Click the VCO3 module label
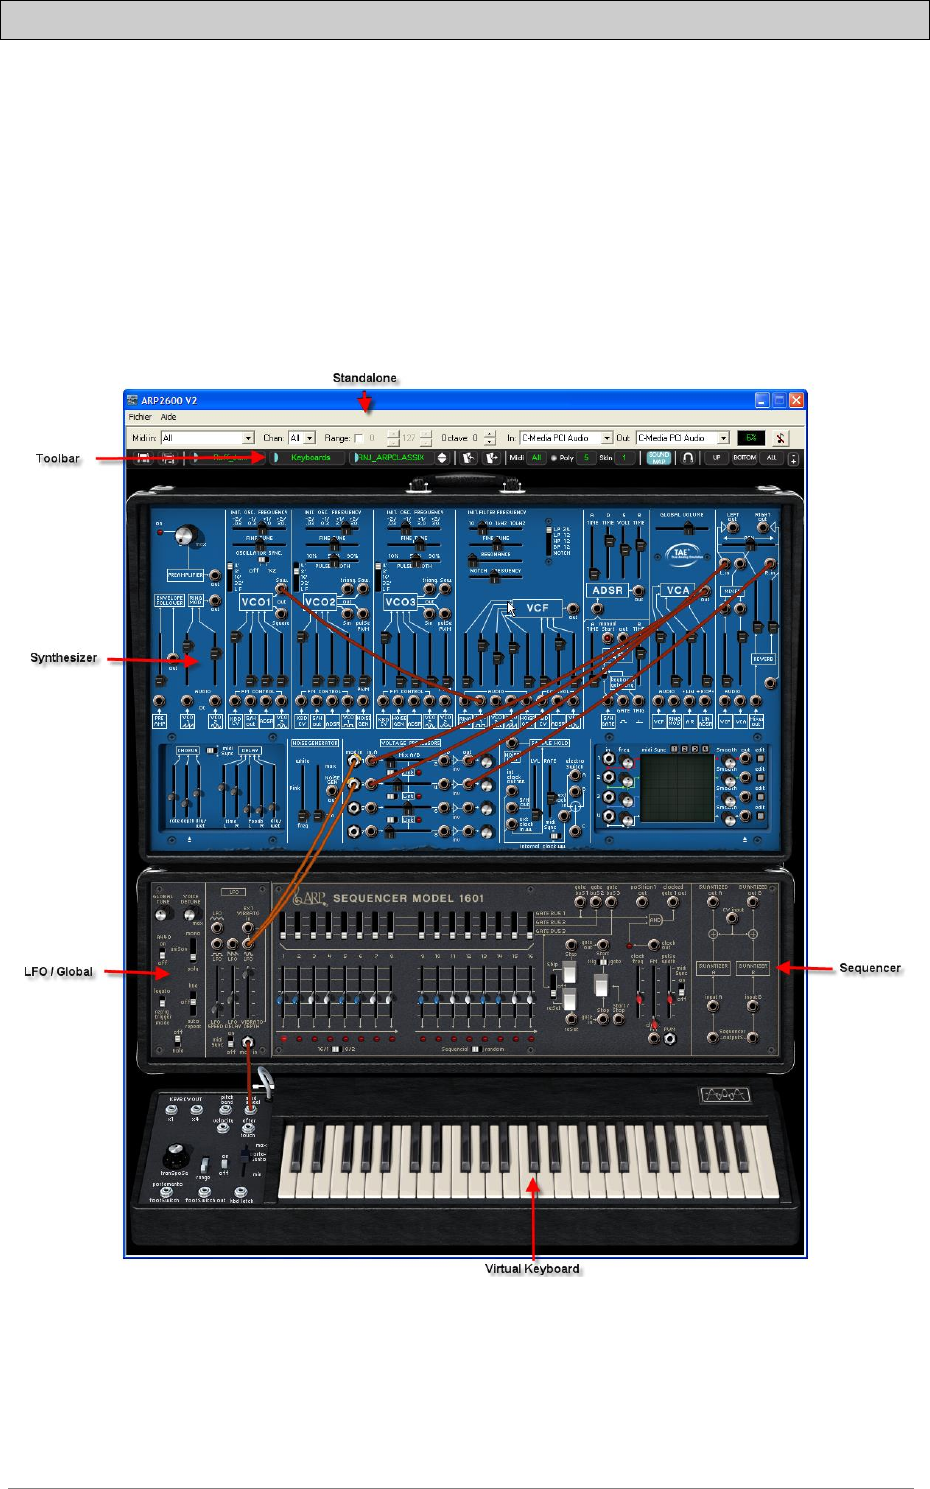This screenshot has height=1489, width=930. (400, 602)
